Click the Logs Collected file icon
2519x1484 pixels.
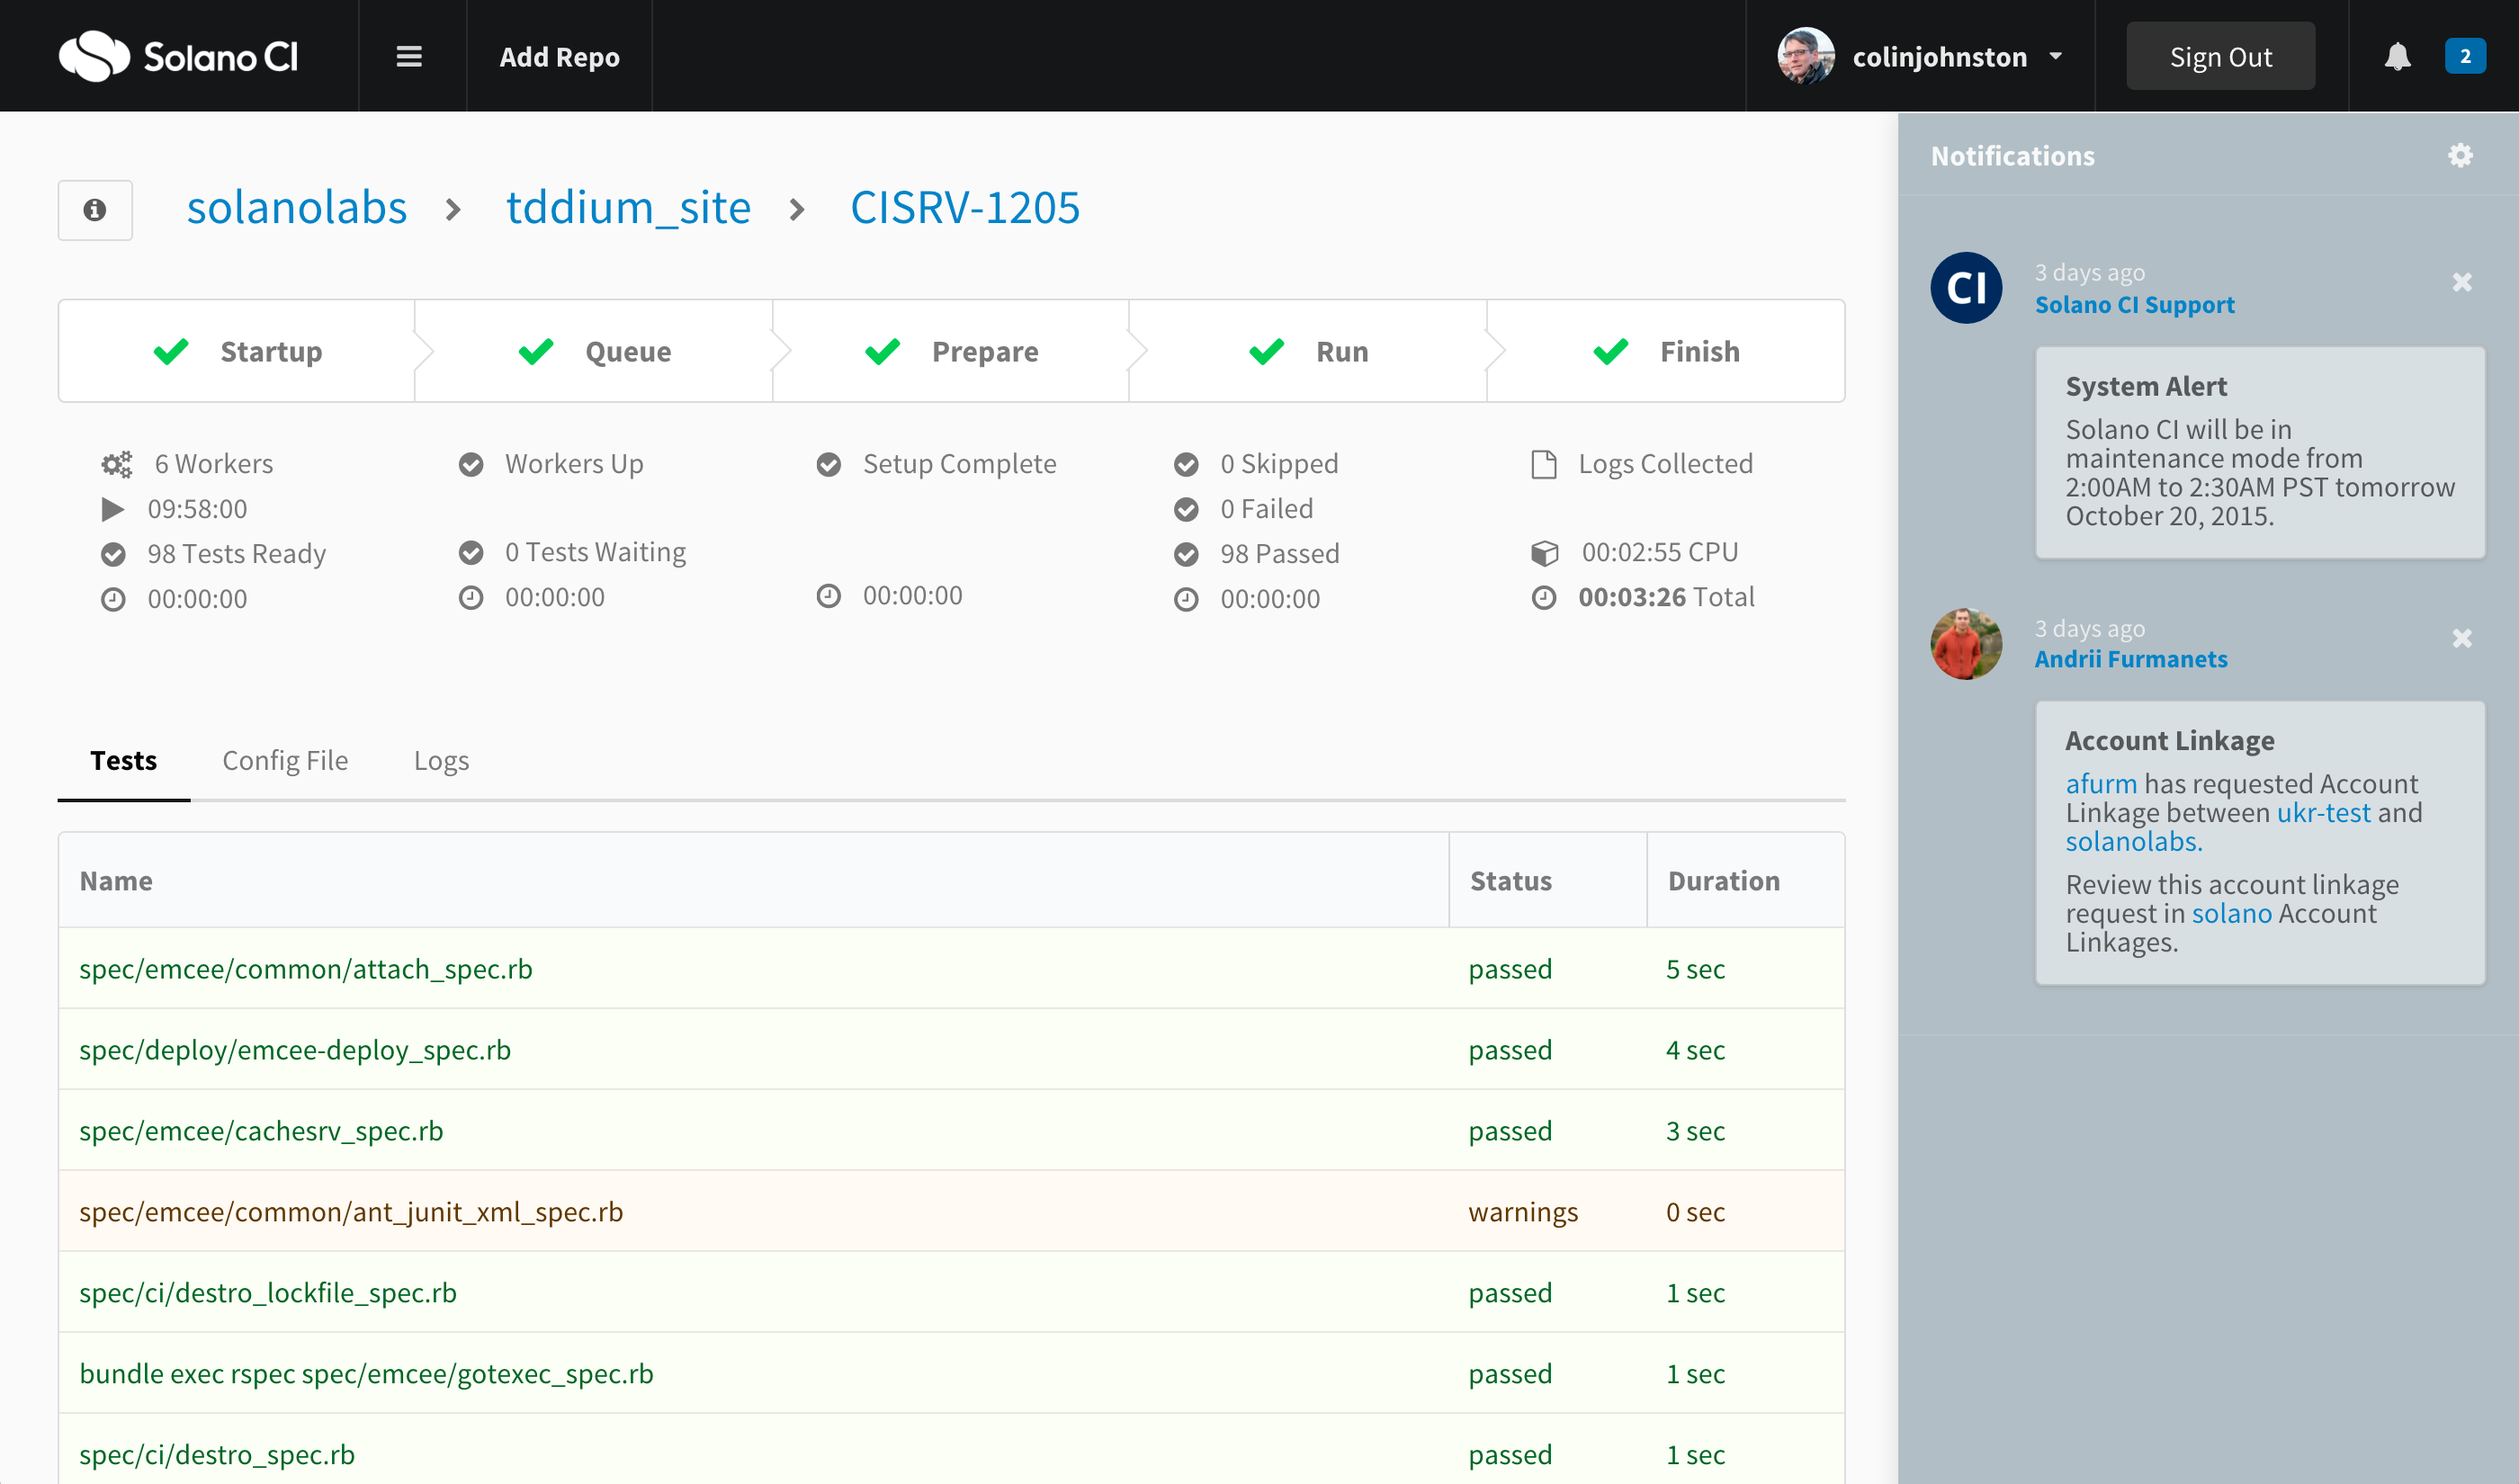(x=1544, y=464)
